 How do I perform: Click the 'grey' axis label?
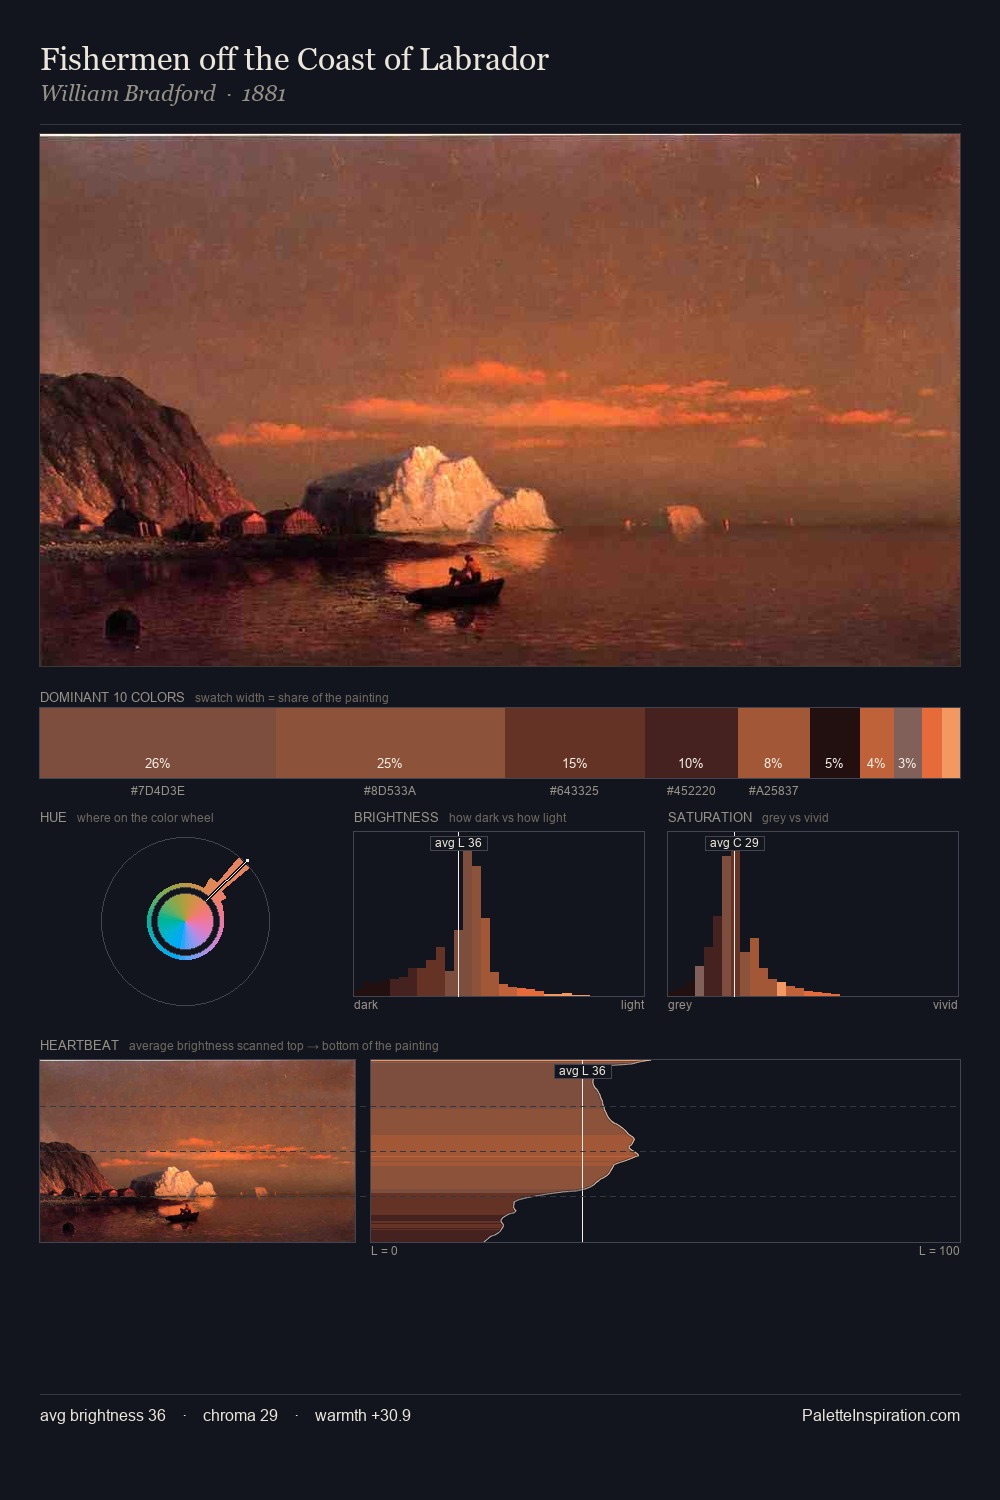(680, 1005)
